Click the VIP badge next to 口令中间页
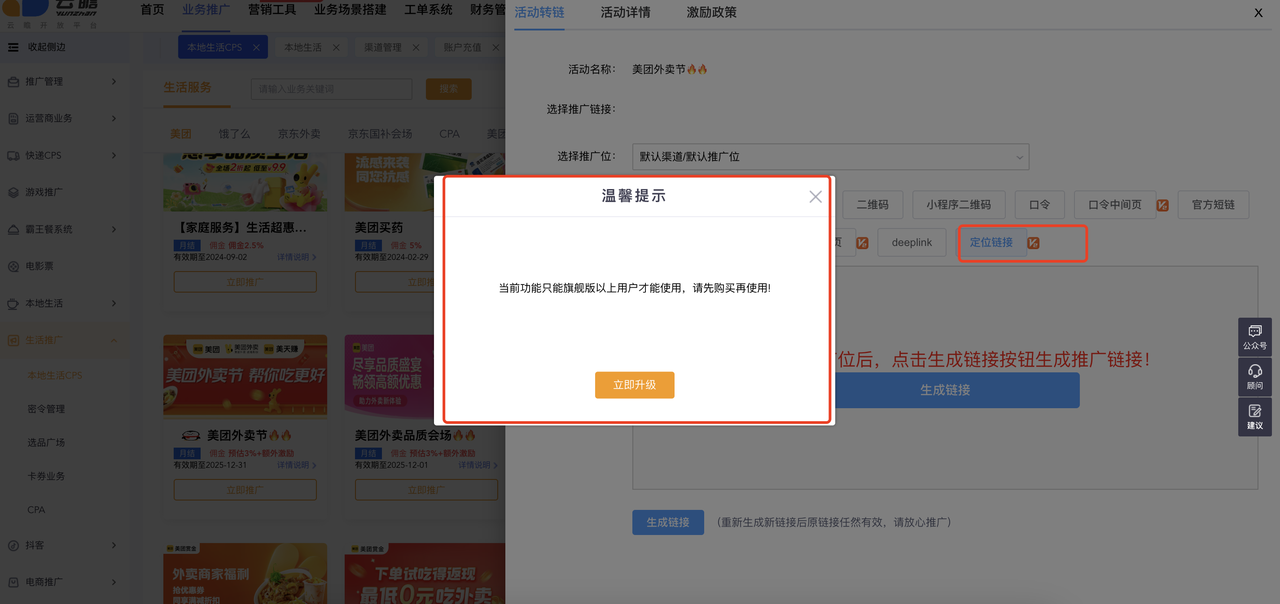The image size is (1280, 604). pos(1162,205)
